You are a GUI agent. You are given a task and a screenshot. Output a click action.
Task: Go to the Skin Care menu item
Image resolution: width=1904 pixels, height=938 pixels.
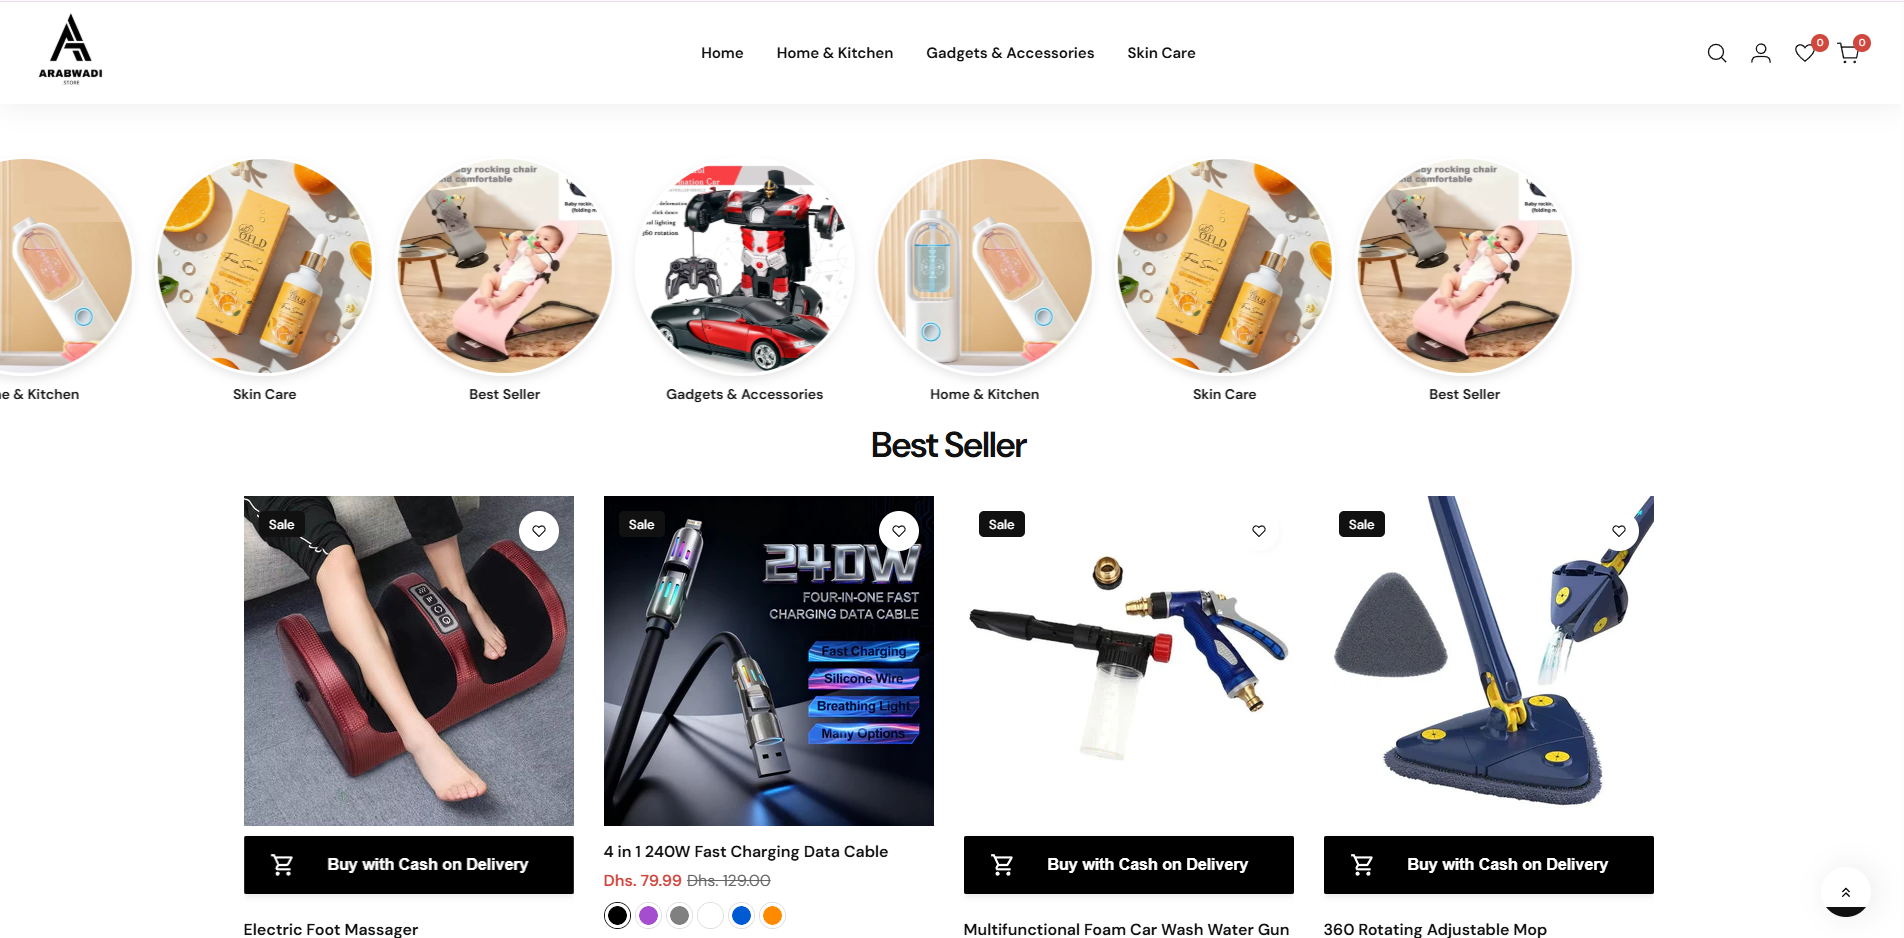pyautogui.click(x=1161, y=53)
